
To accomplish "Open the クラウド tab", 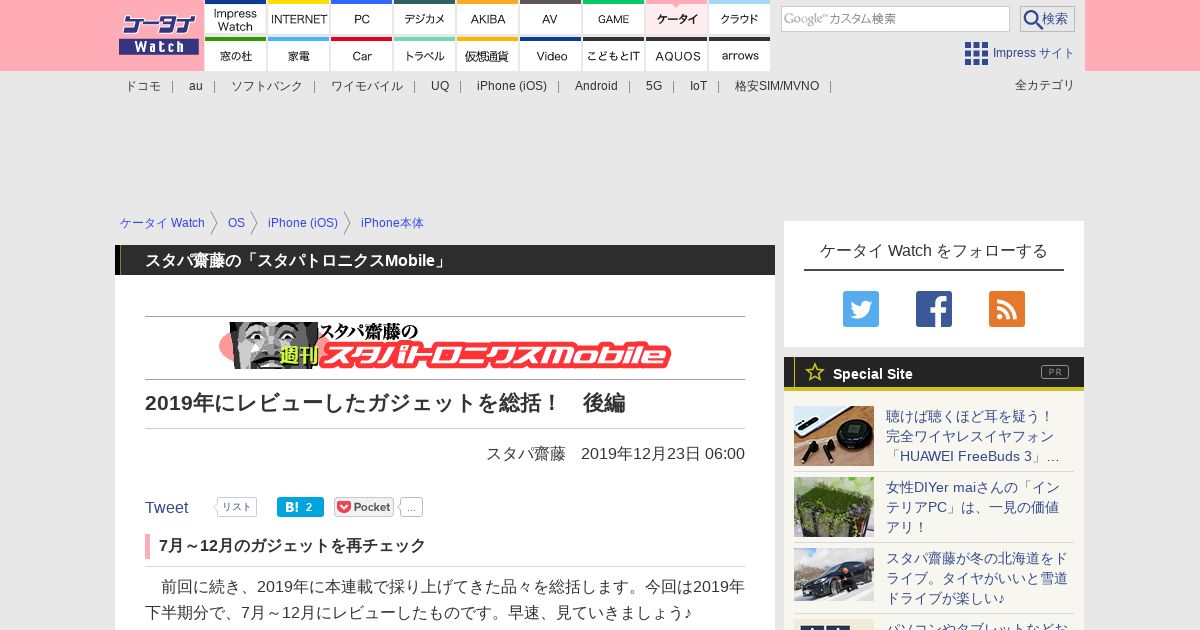I will [x=740, y=18].
